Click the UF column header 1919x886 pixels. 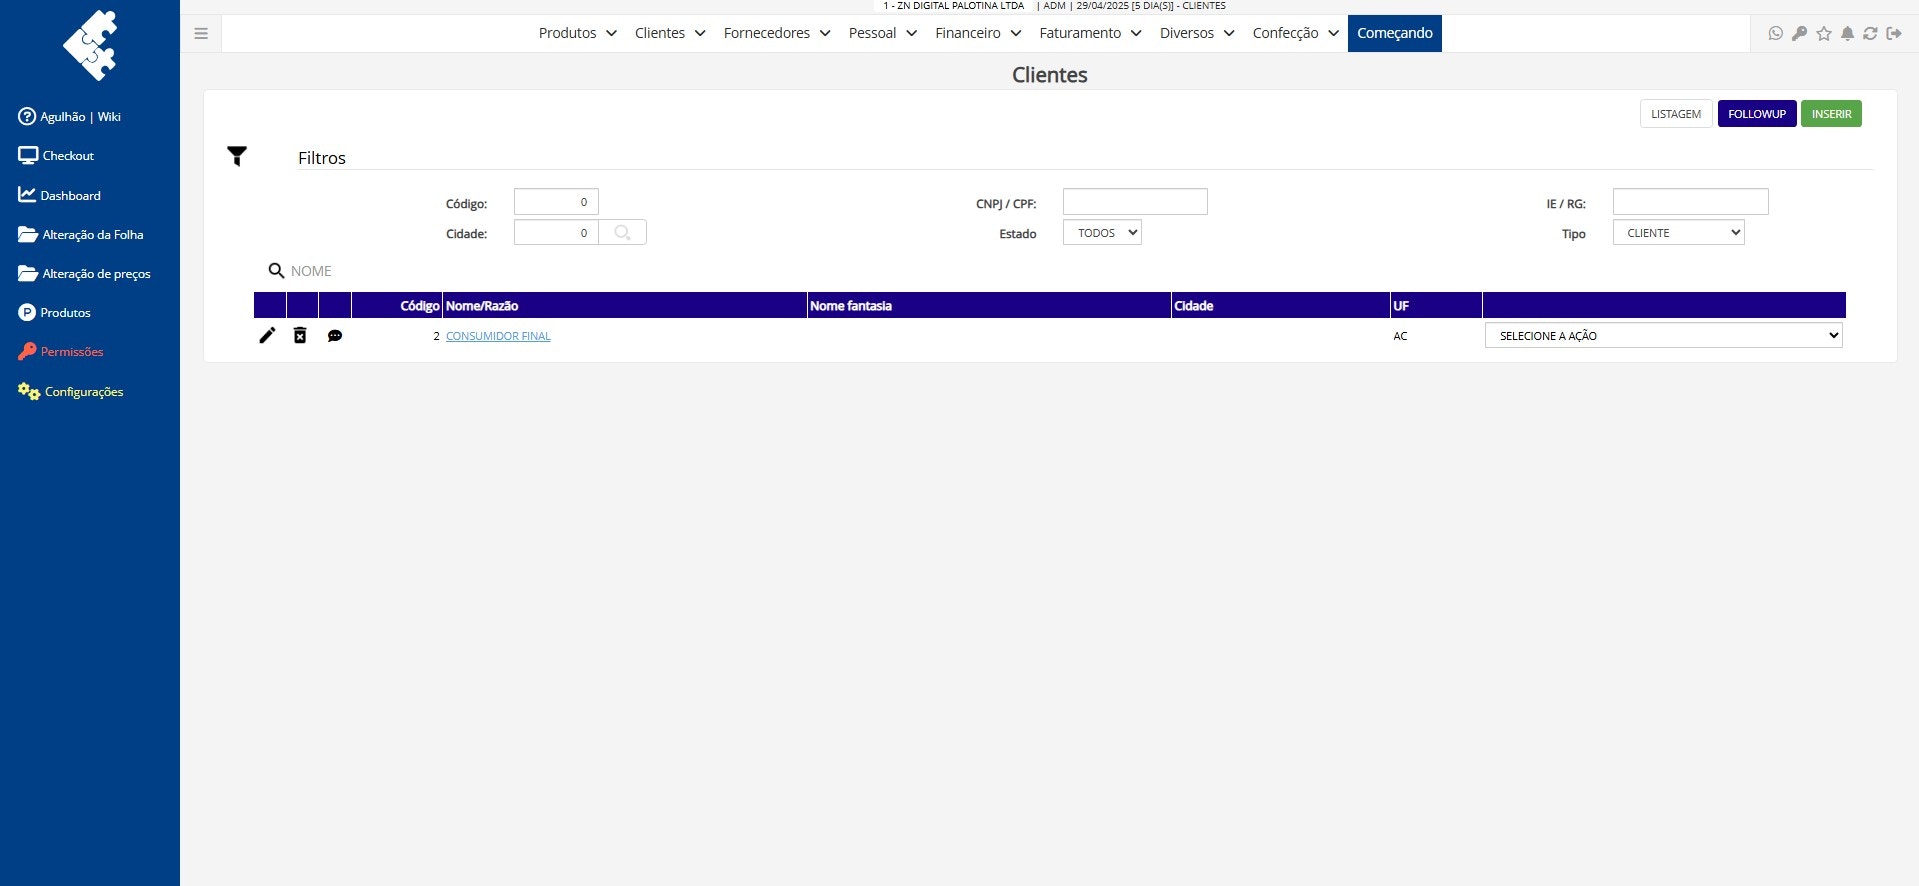[1436, 305]
